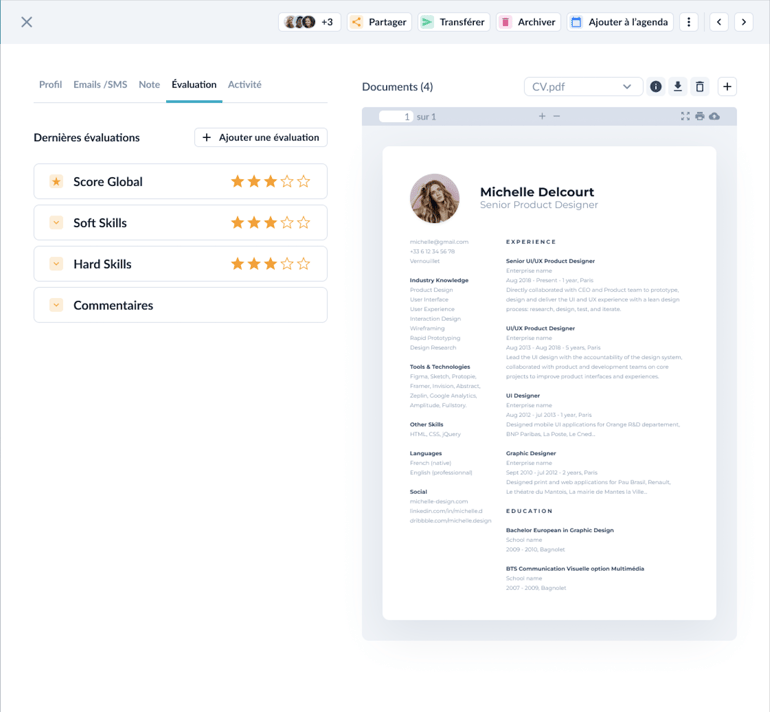The image size is (770, 712).
Task: Open the Activité tab
Action: point(244,85)
